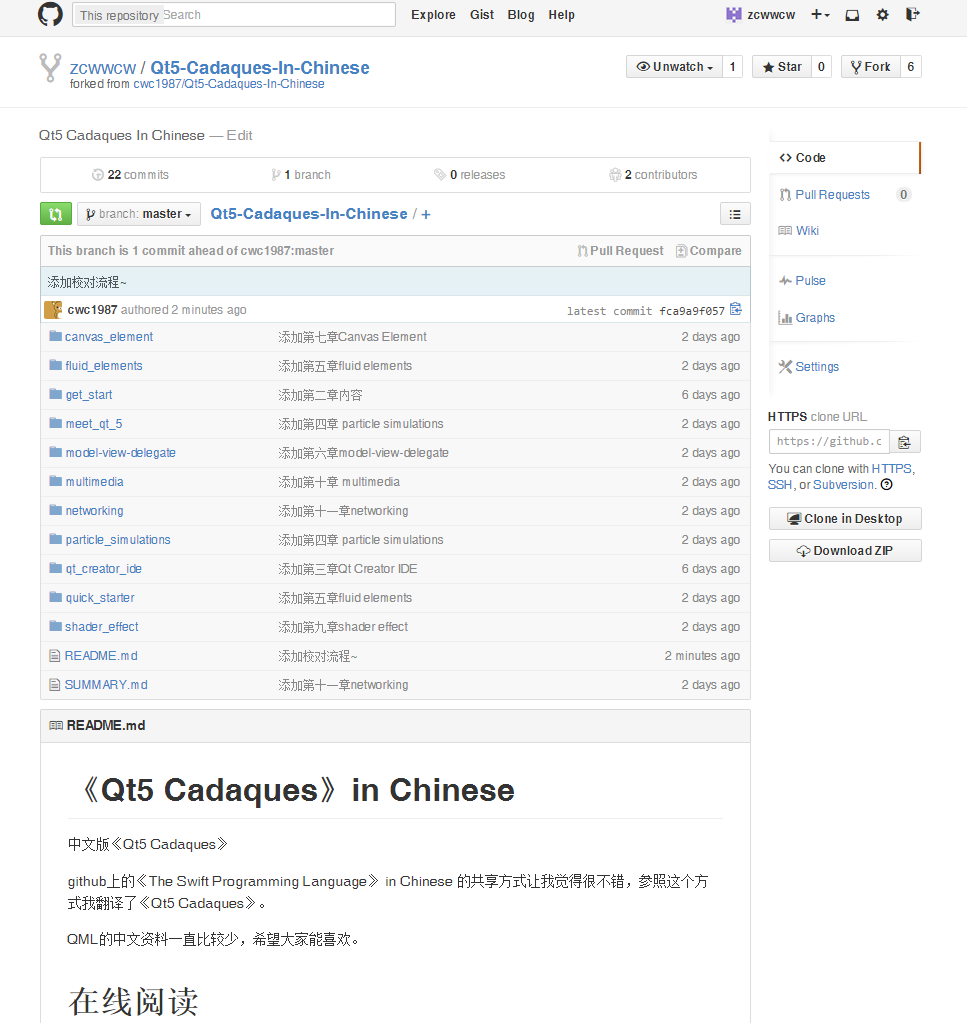Click the zcwwcw user avatar
Viewport: 967px width, 1023px height.
[733, 14]
